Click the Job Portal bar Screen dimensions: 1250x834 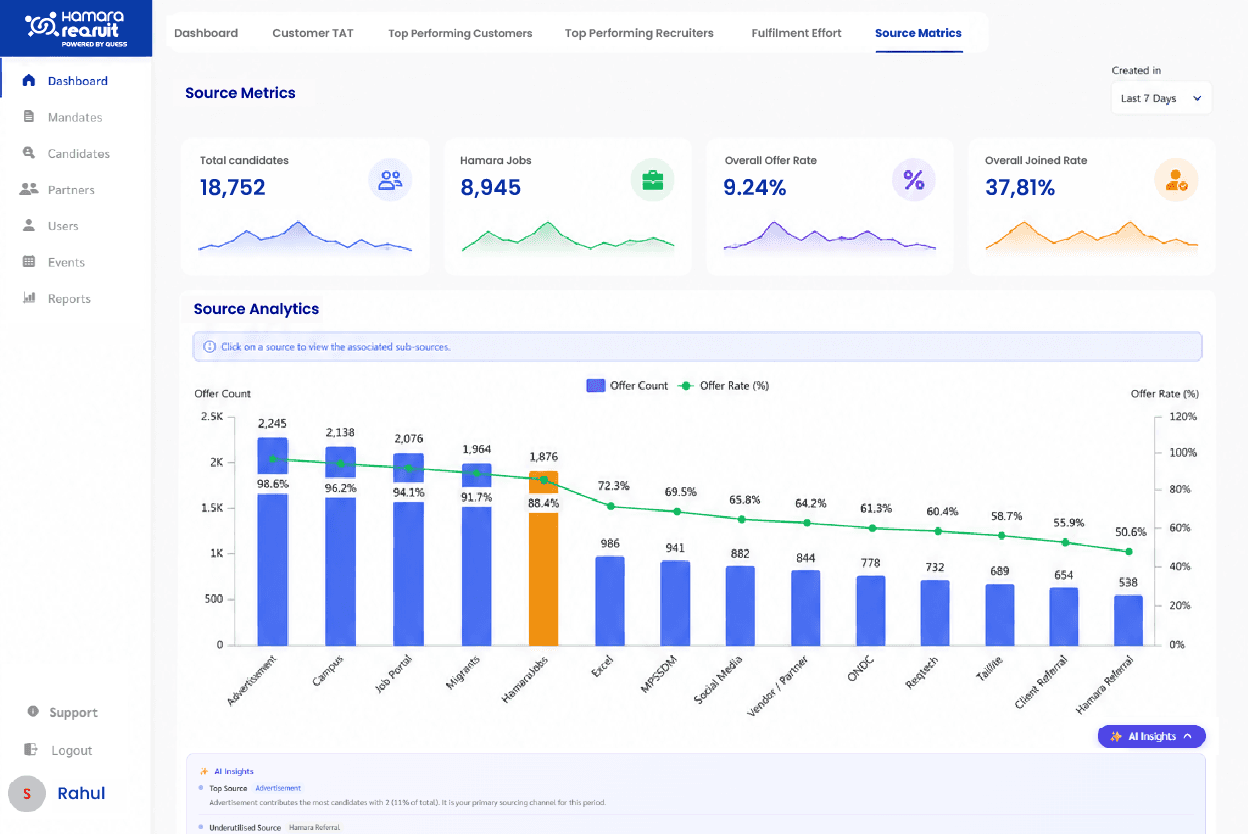[408, 549]
